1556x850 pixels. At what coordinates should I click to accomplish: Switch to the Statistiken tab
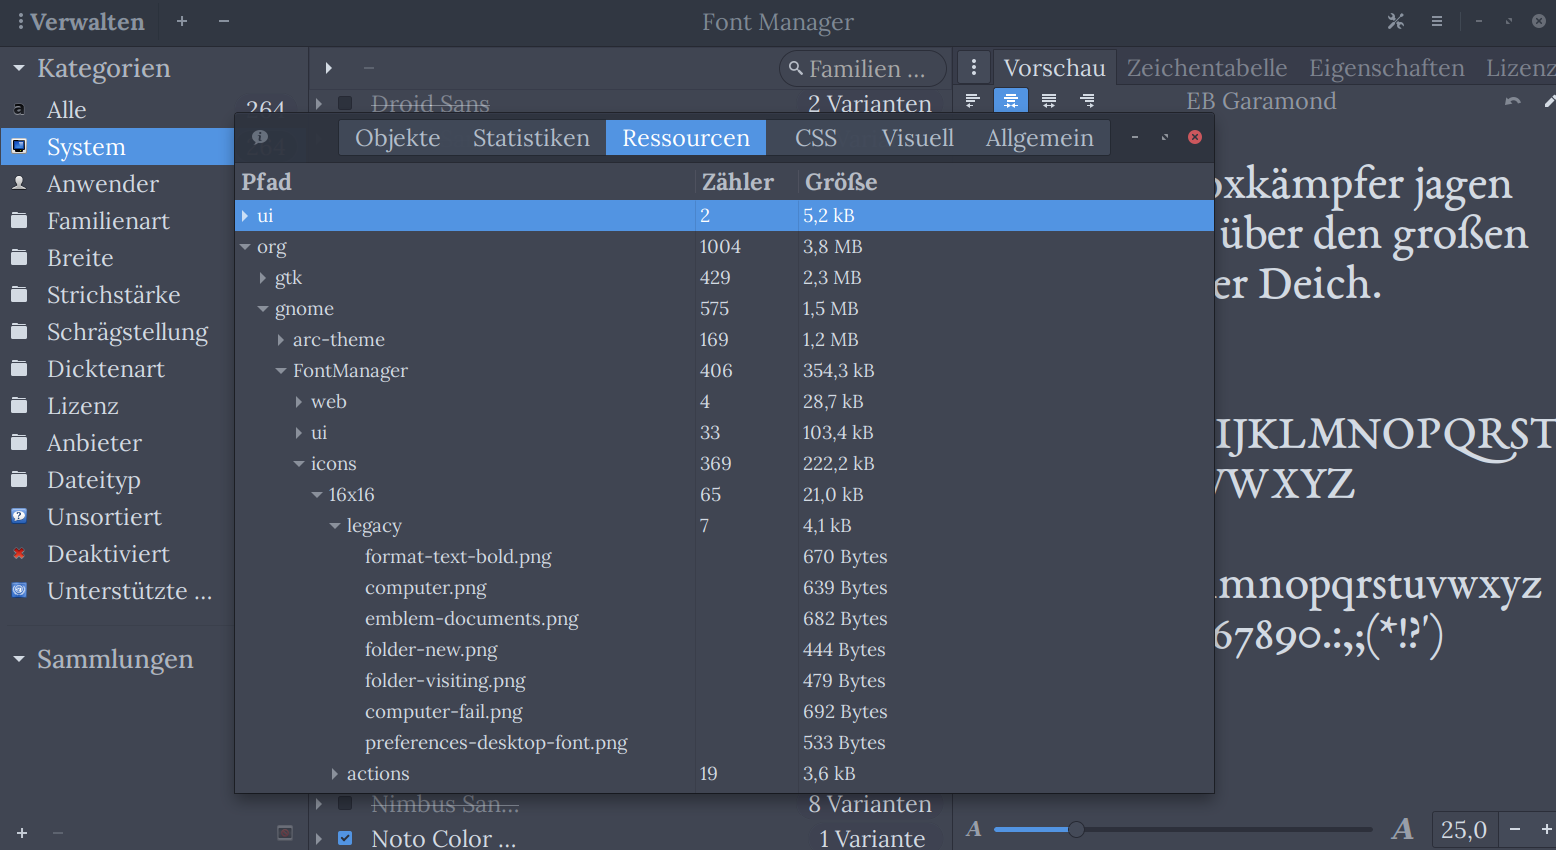point(531,137)
